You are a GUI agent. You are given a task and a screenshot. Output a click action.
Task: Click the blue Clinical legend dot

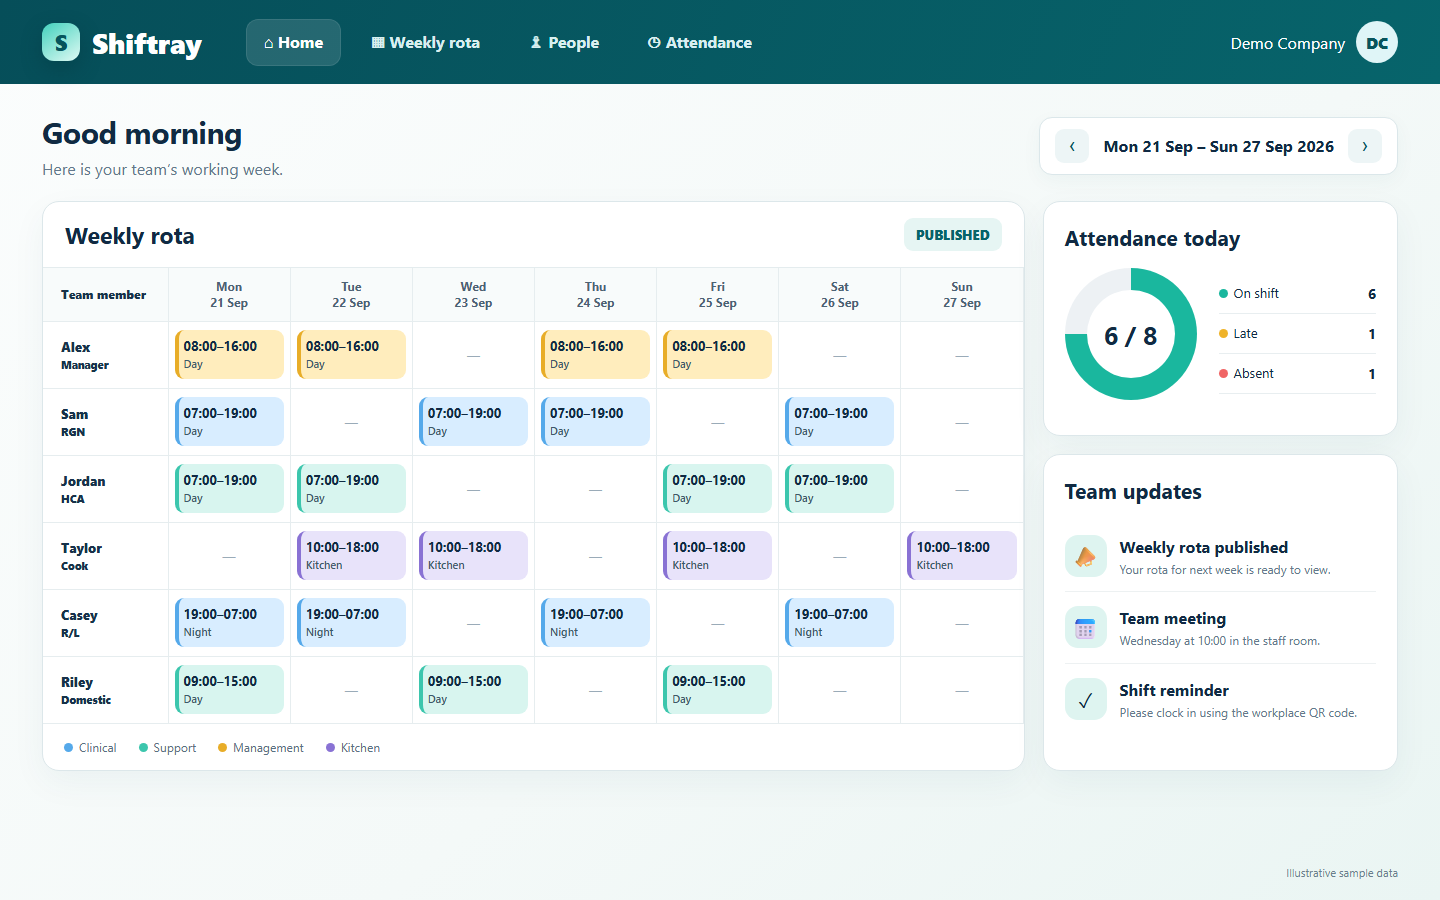point(68,748)
